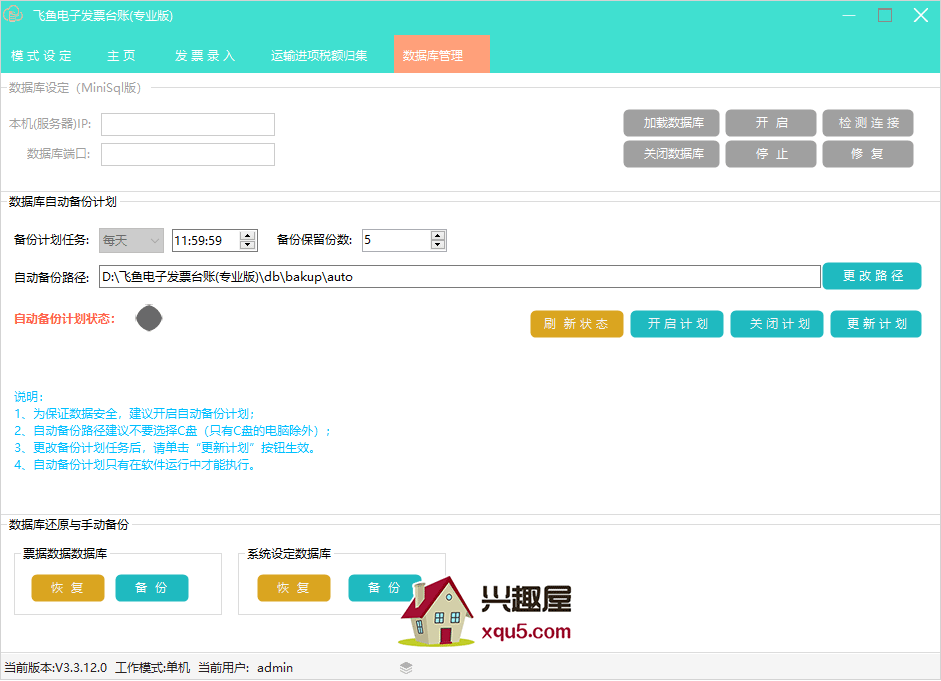Click the red 自动备份计划状态 label
This screenshot has width=941, height=681.
(x=65, y=319)
